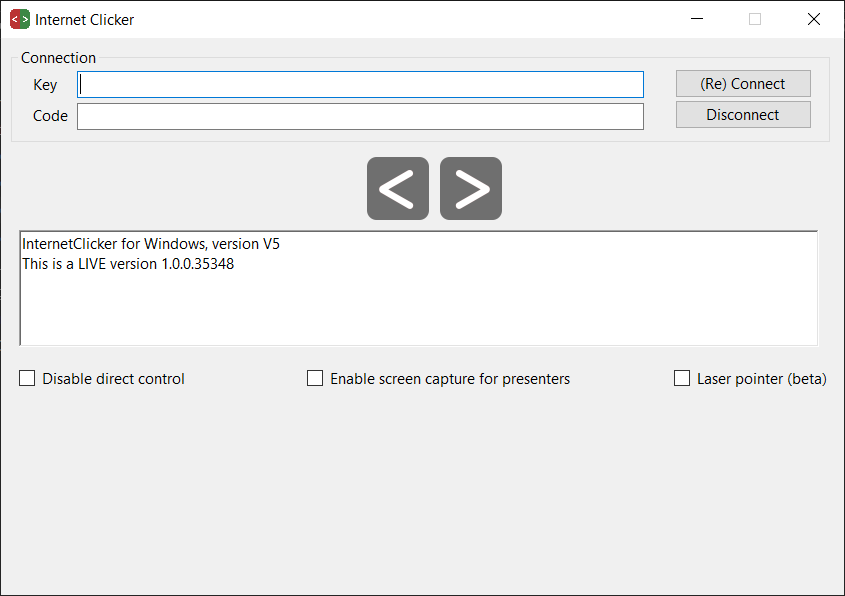The image size is (845, 596).
Task: Click the "Connection" group box heading
Action: (58, 58)
